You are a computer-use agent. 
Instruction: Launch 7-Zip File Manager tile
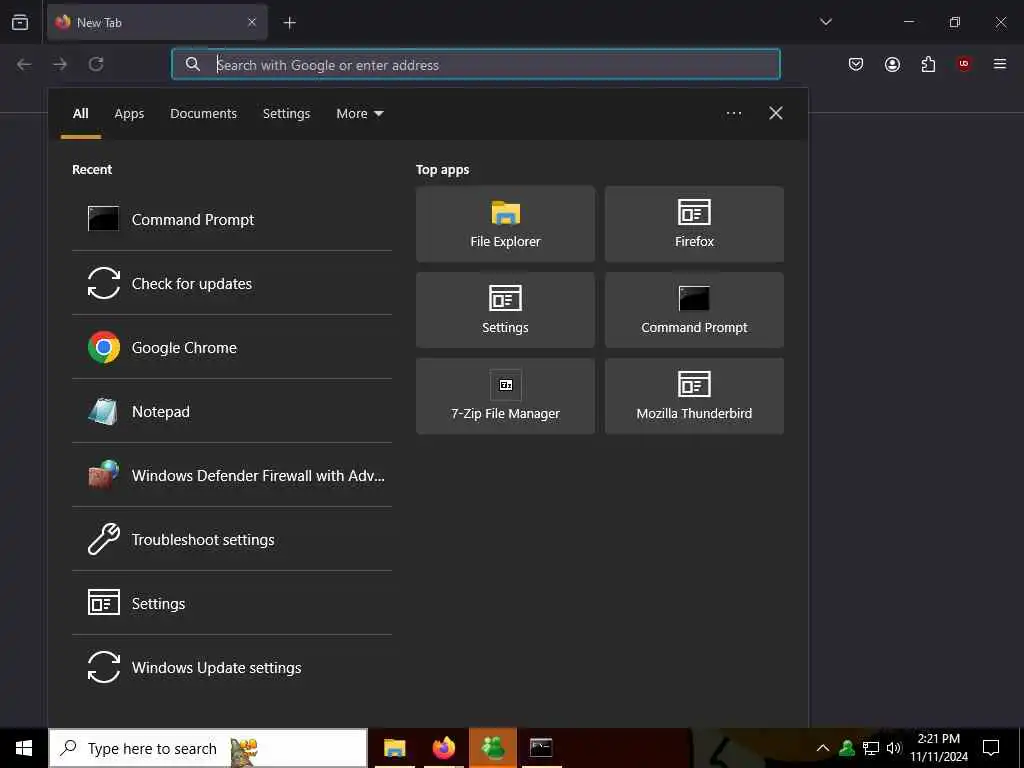[x=505, y=396]
